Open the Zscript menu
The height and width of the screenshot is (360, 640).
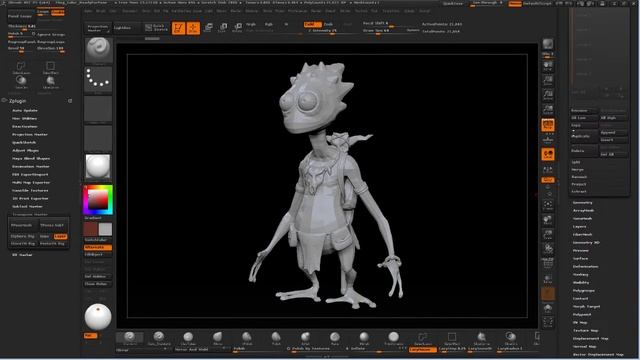424,11
